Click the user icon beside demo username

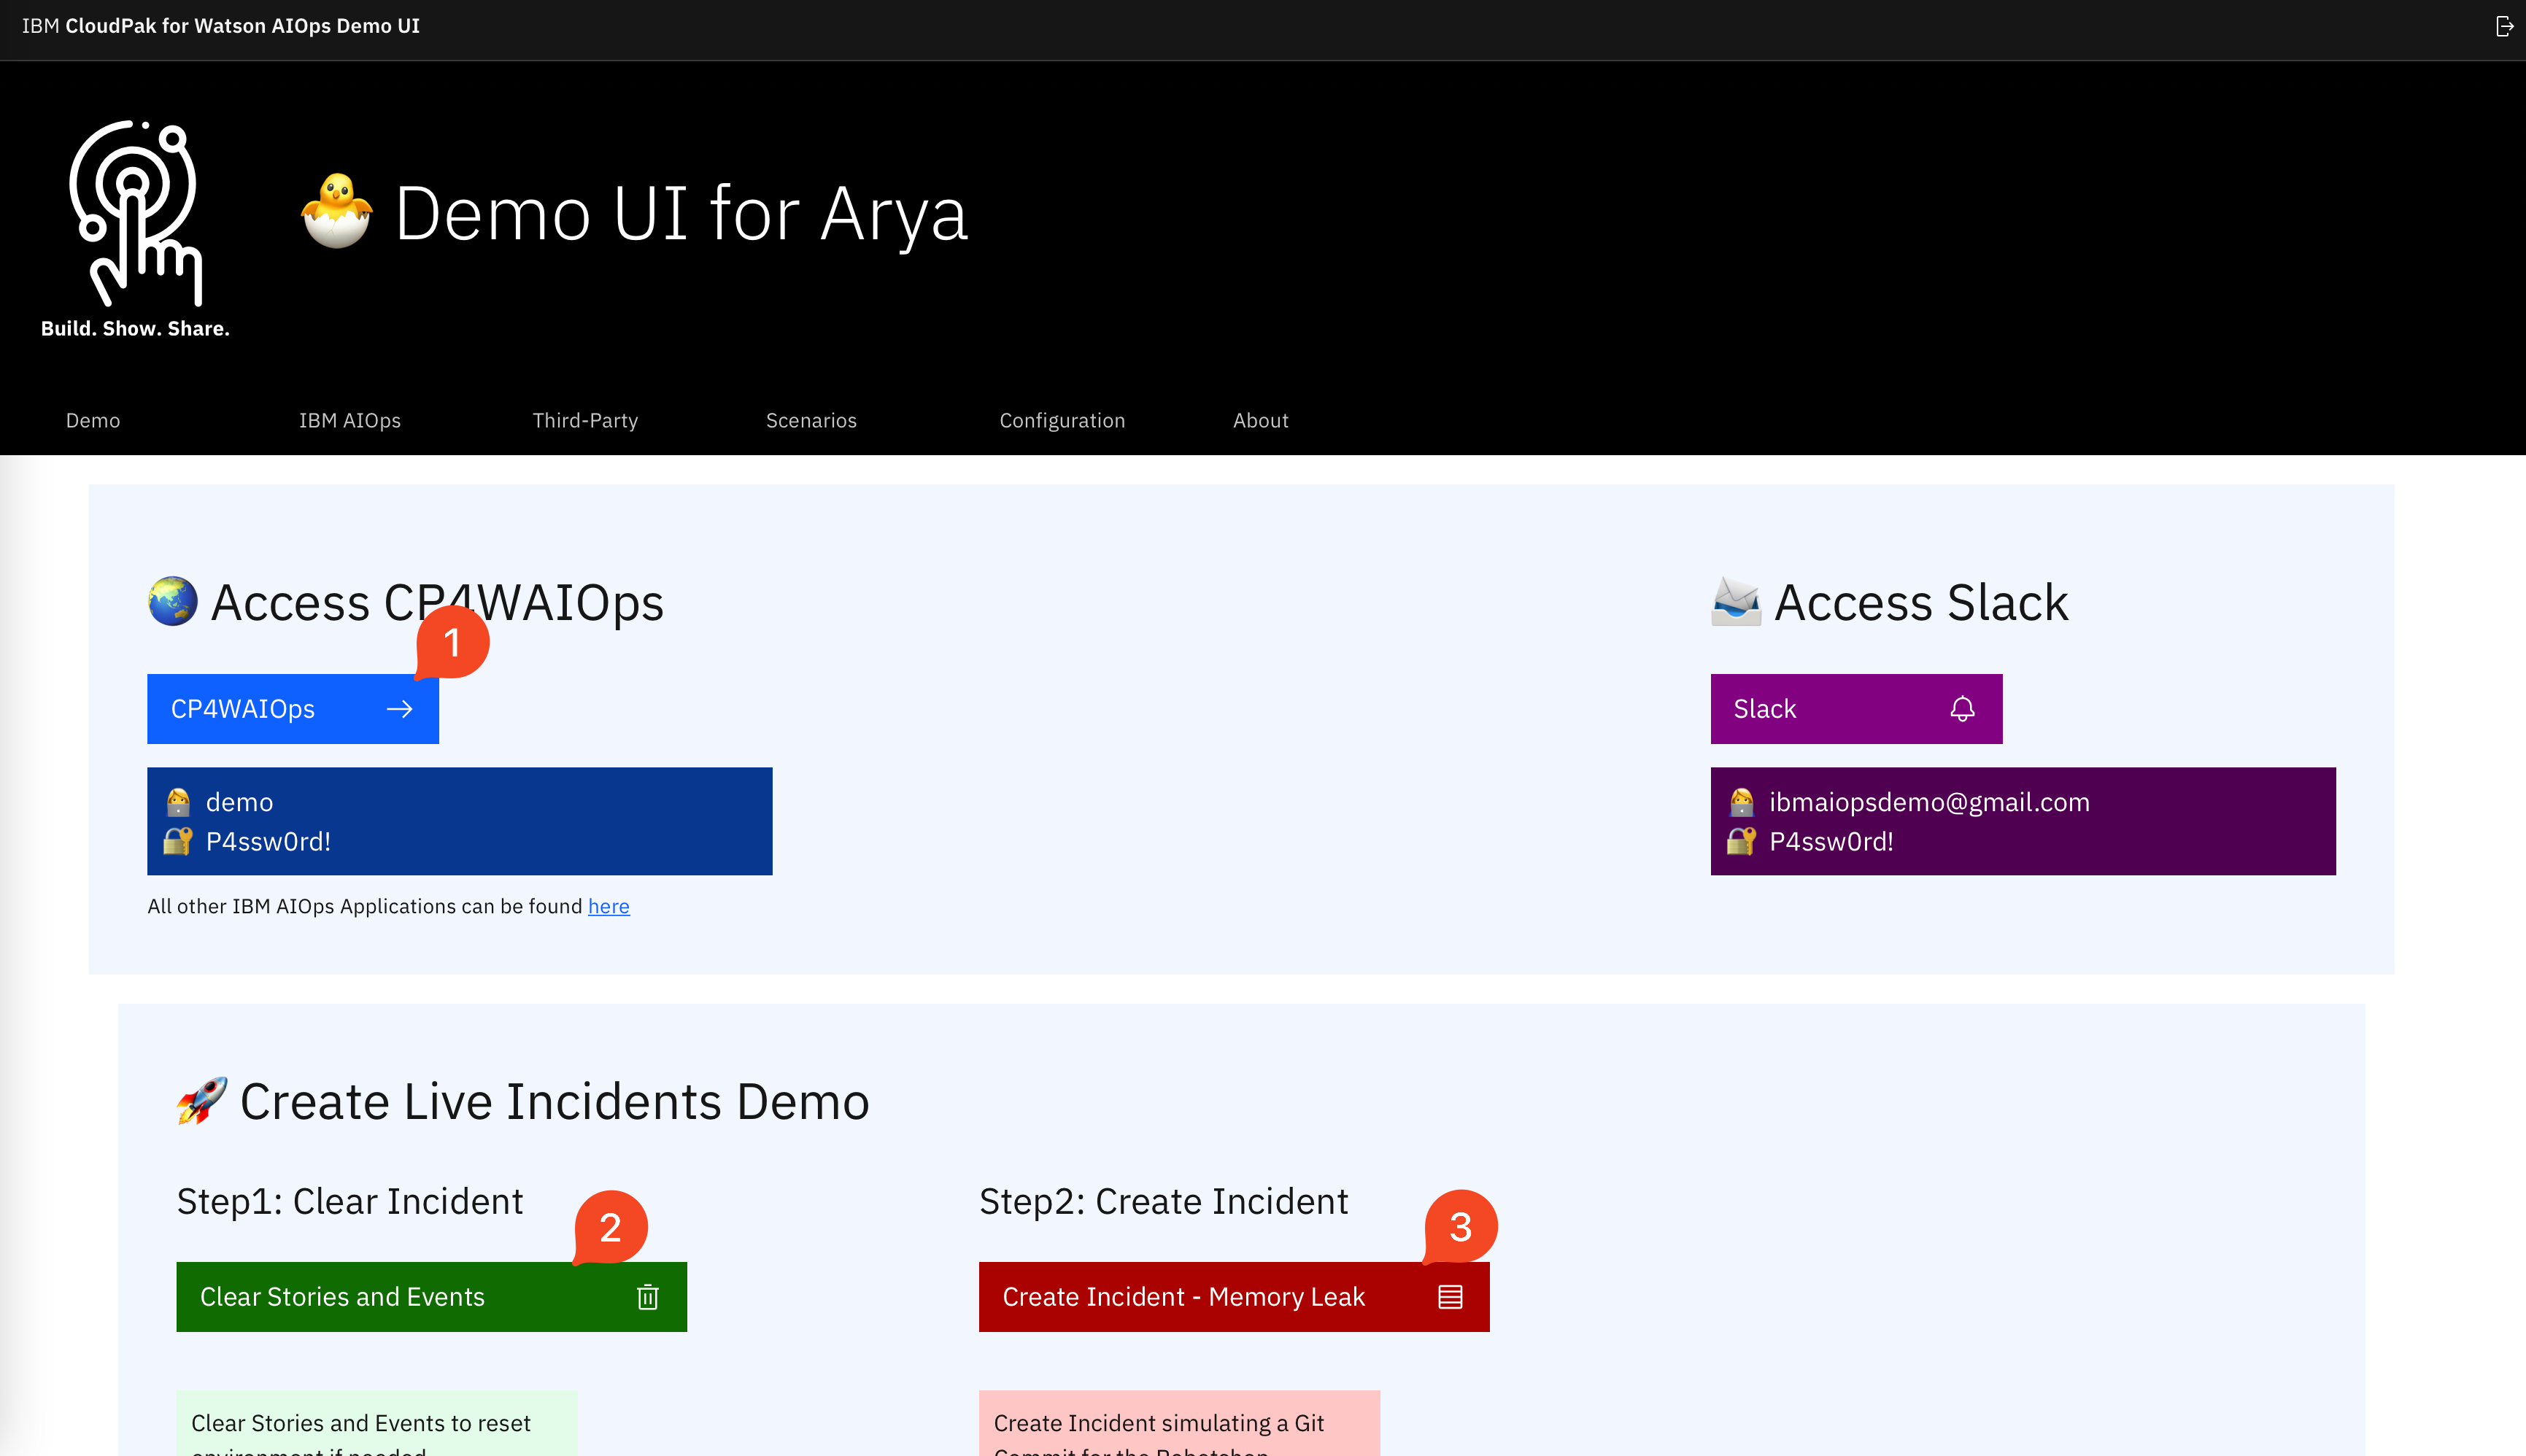[x=178, y=802]
